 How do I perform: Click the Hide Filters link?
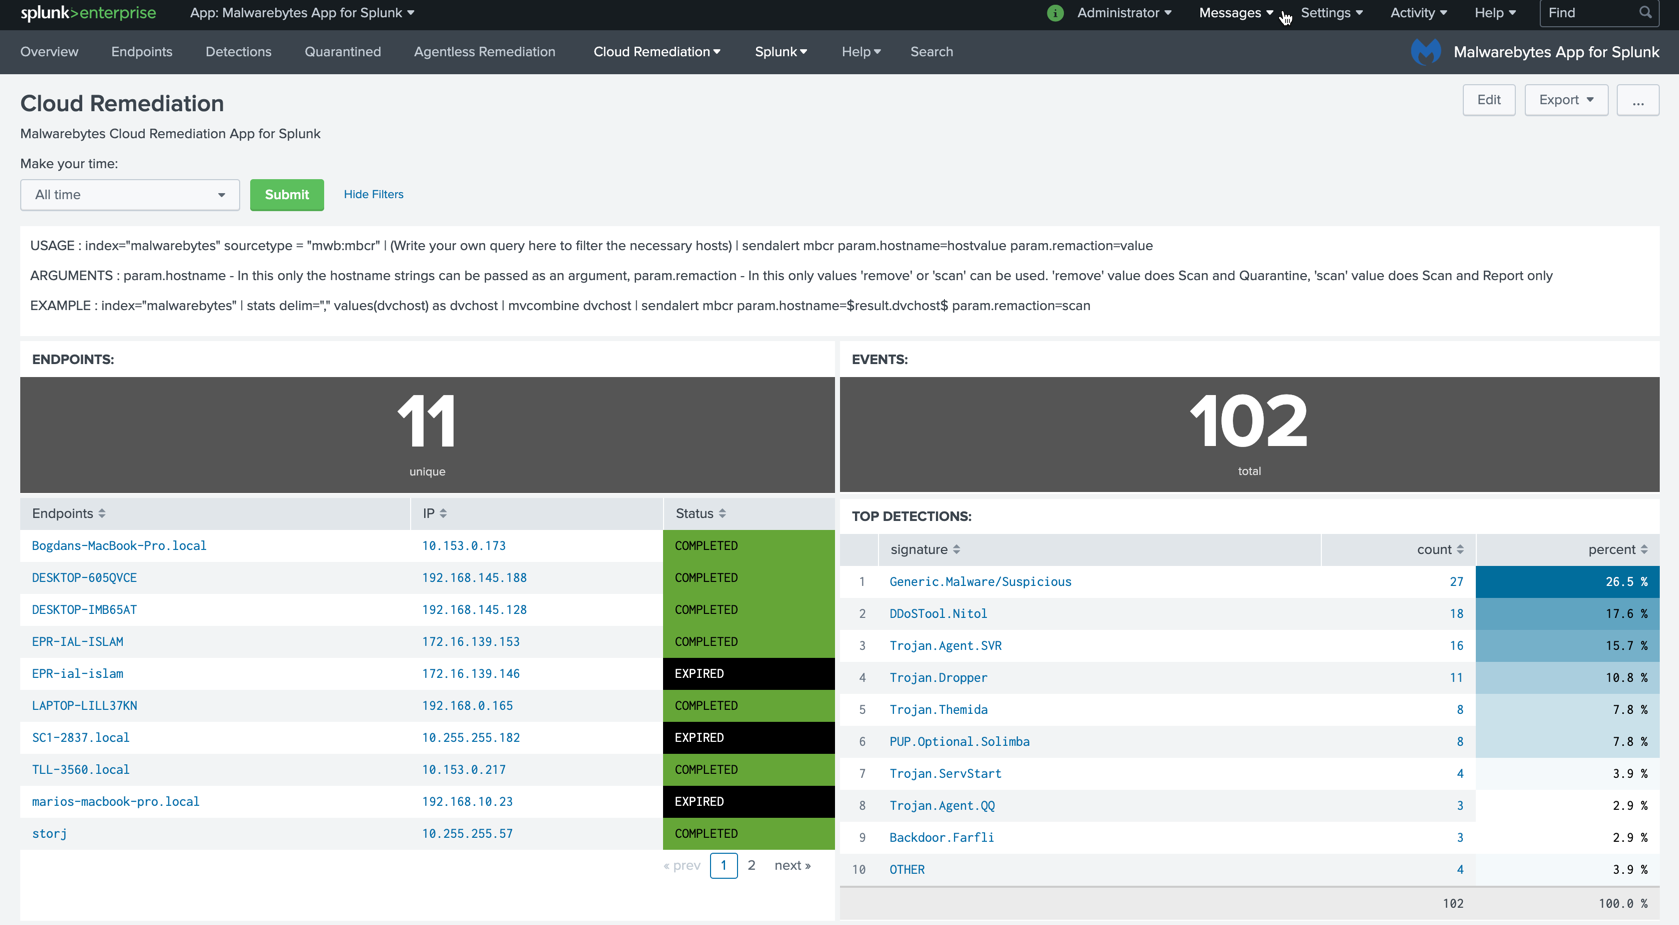pos(374,195)
